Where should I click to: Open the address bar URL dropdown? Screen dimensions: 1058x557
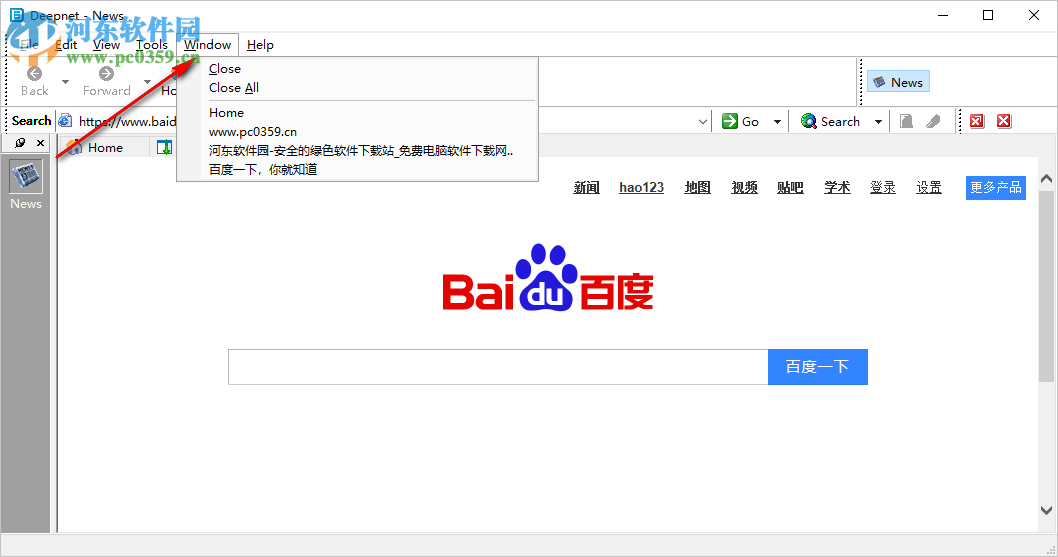click(702, 122)
